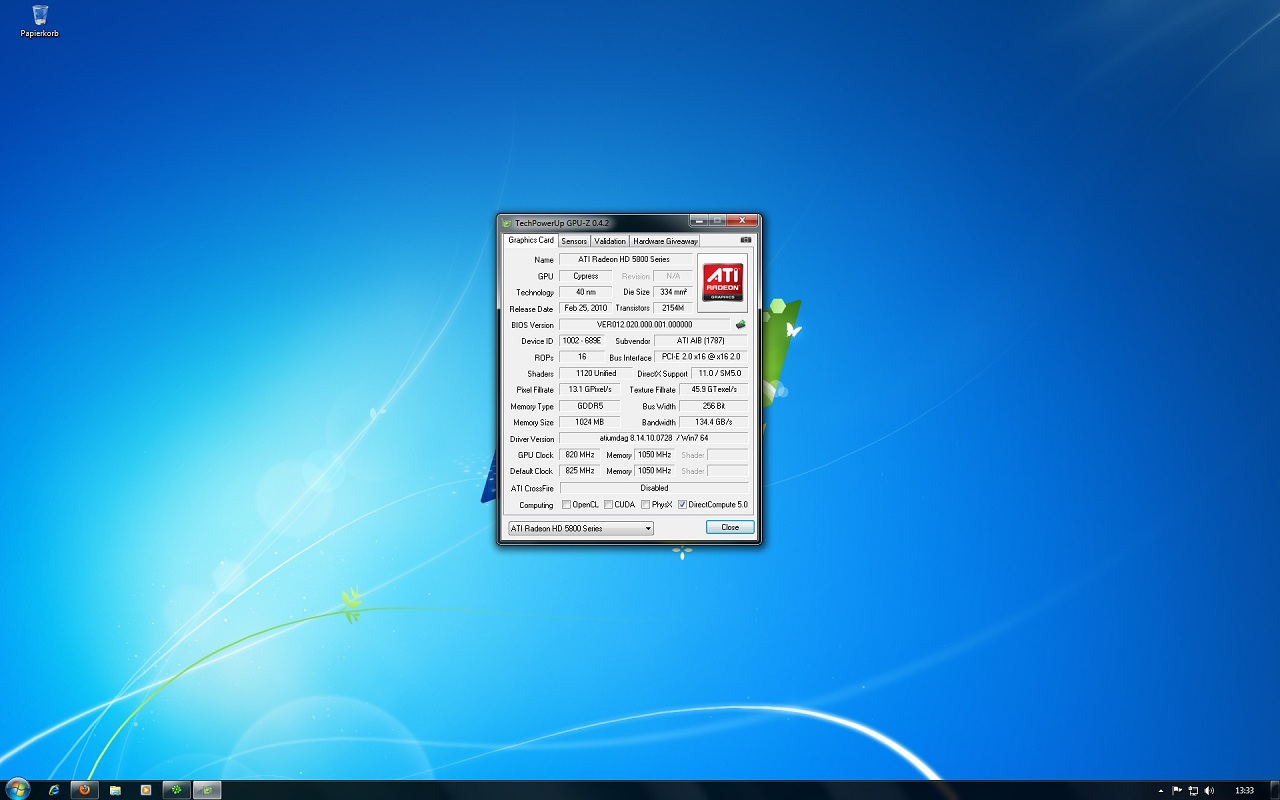
Task: Click the Texture Fillrate 45.9 GTexel/s
Action: [714, 390]
